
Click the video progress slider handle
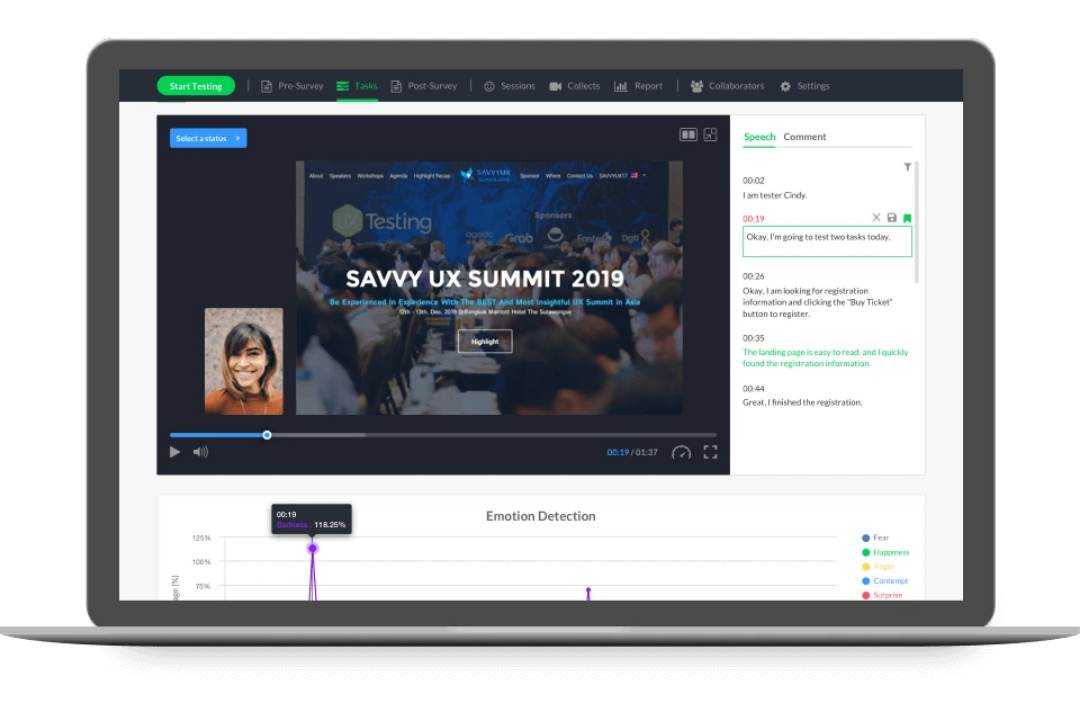coord(267,435)
